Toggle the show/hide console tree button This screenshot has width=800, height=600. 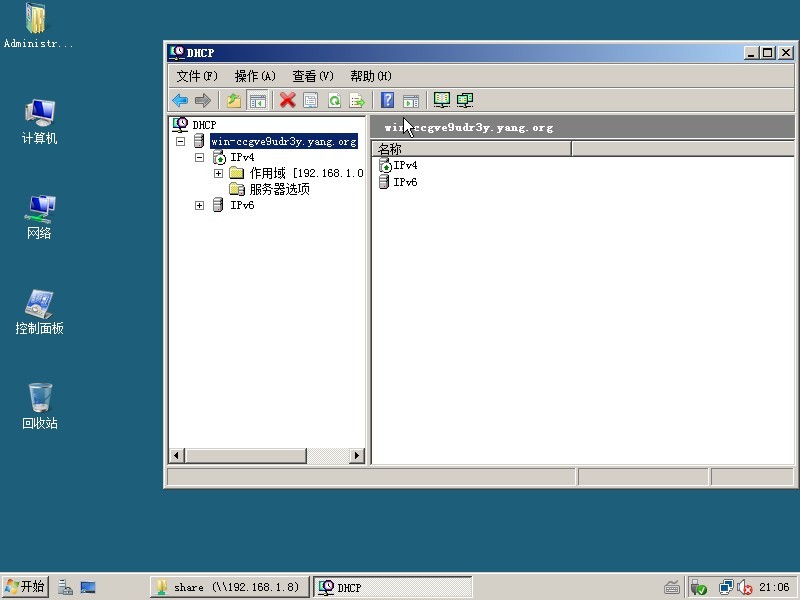pyautogui.click(x=257, y=100)
